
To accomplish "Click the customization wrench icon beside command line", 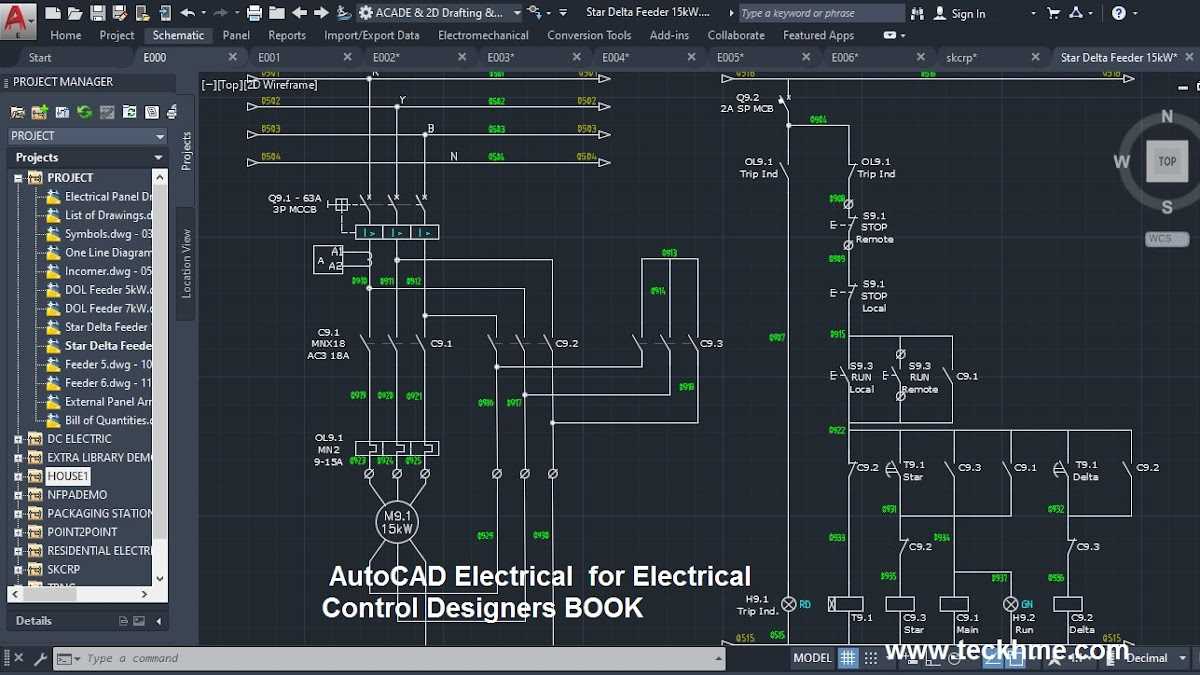I will tap(40, 659).
